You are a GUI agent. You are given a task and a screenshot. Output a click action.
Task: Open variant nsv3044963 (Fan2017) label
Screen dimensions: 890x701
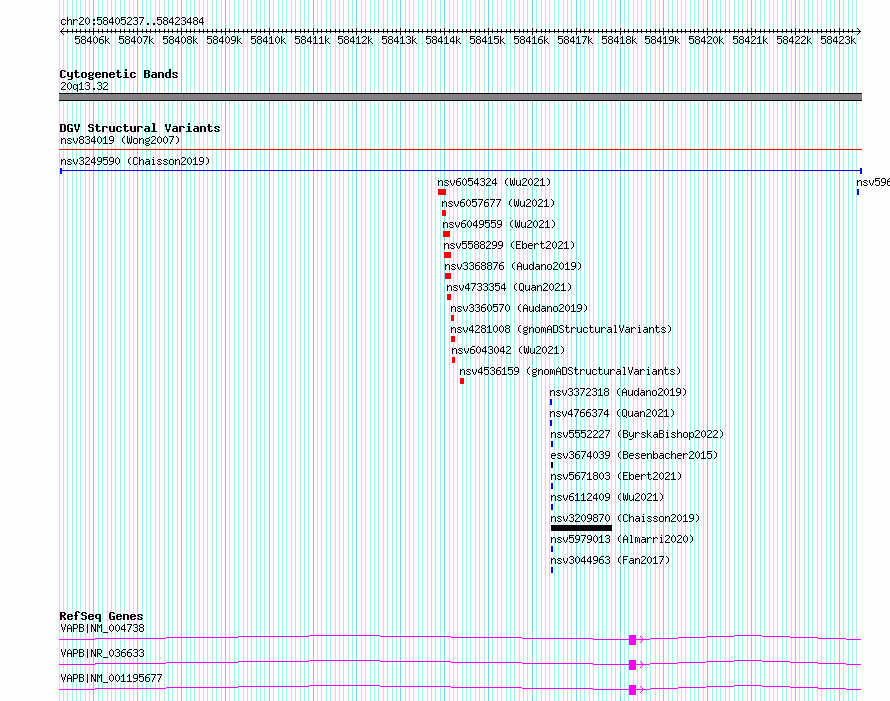click(610, 560)
